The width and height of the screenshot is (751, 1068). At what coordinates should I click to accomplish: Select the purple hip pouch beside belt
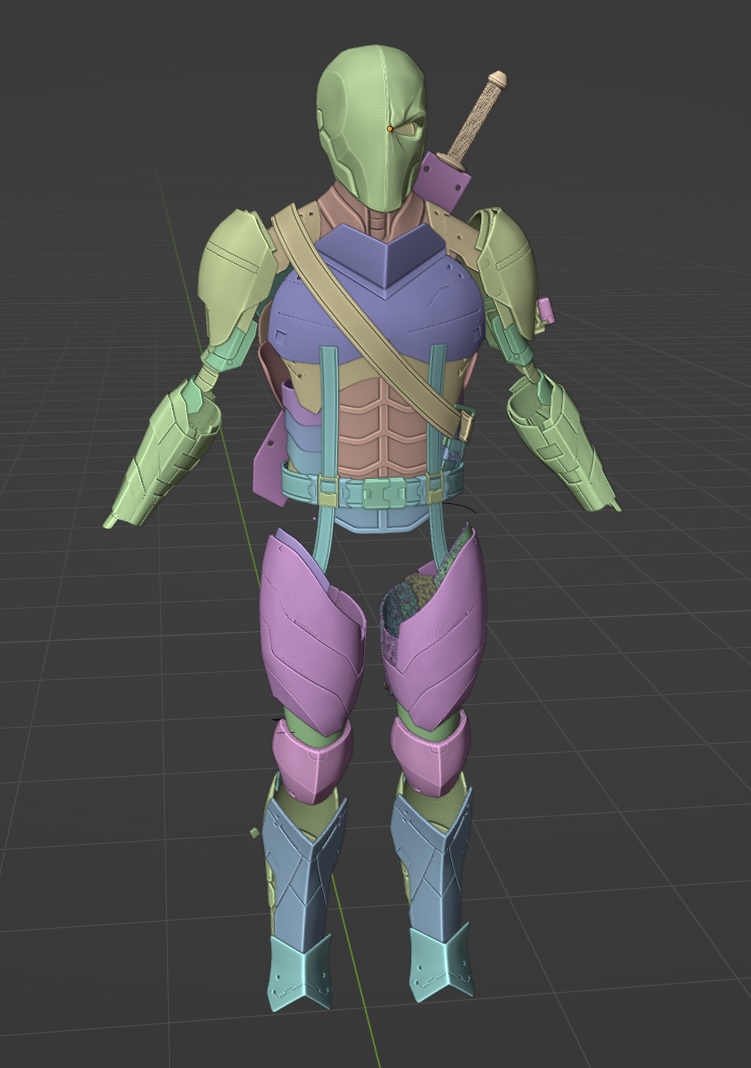(269, 463)
